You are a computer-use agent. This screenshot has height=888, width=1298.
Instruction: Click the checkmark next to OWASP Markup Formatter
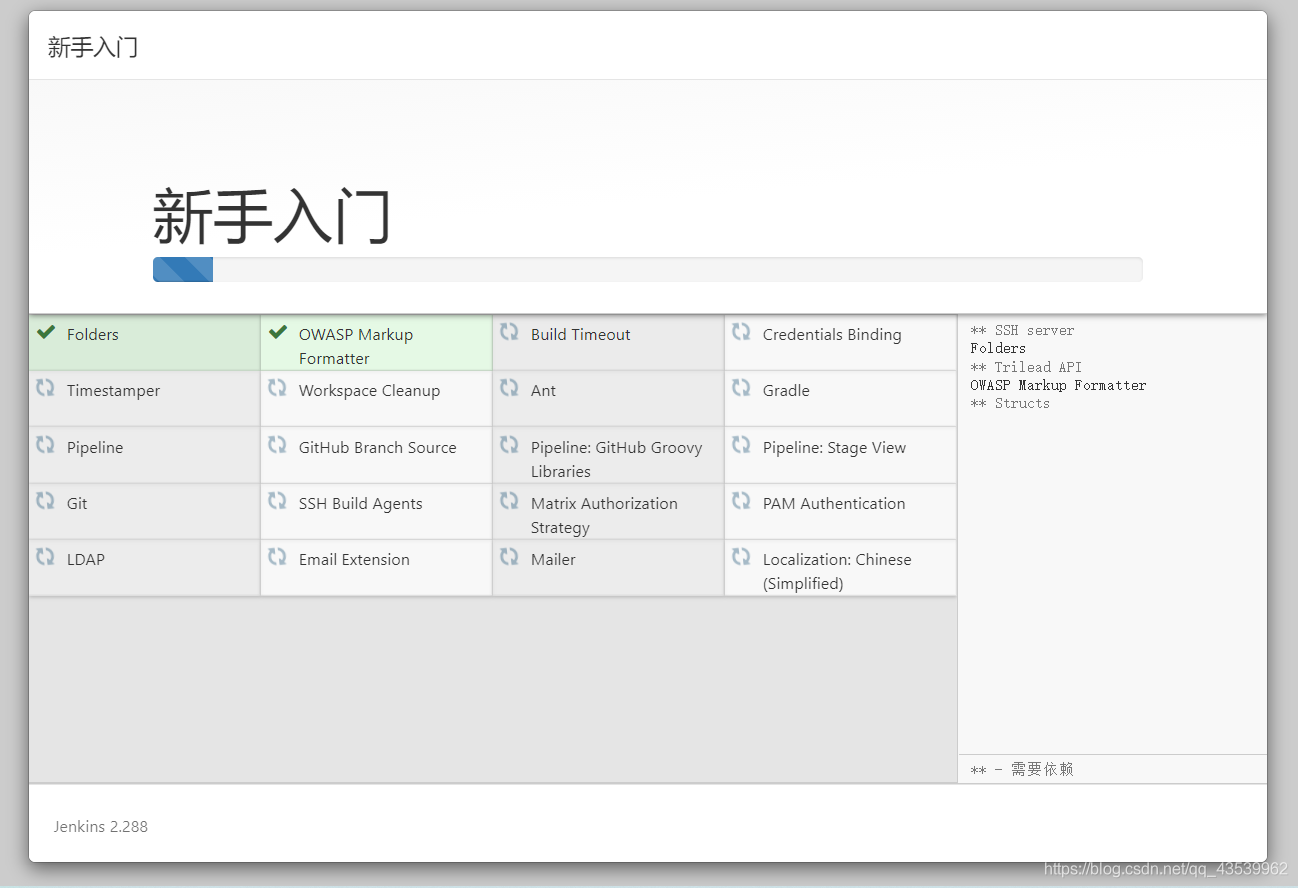pyautogui.click(x=277, y=332)
